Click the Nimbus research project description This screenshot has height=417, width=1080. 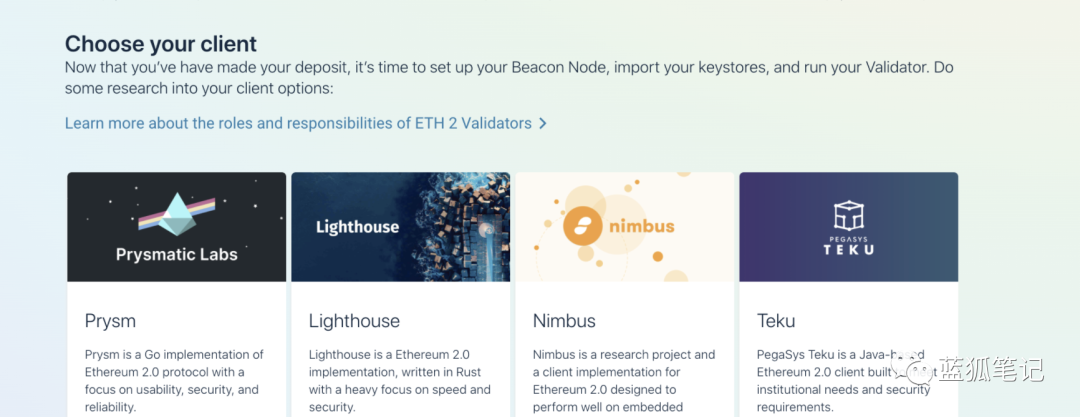(x=624, y=381)
